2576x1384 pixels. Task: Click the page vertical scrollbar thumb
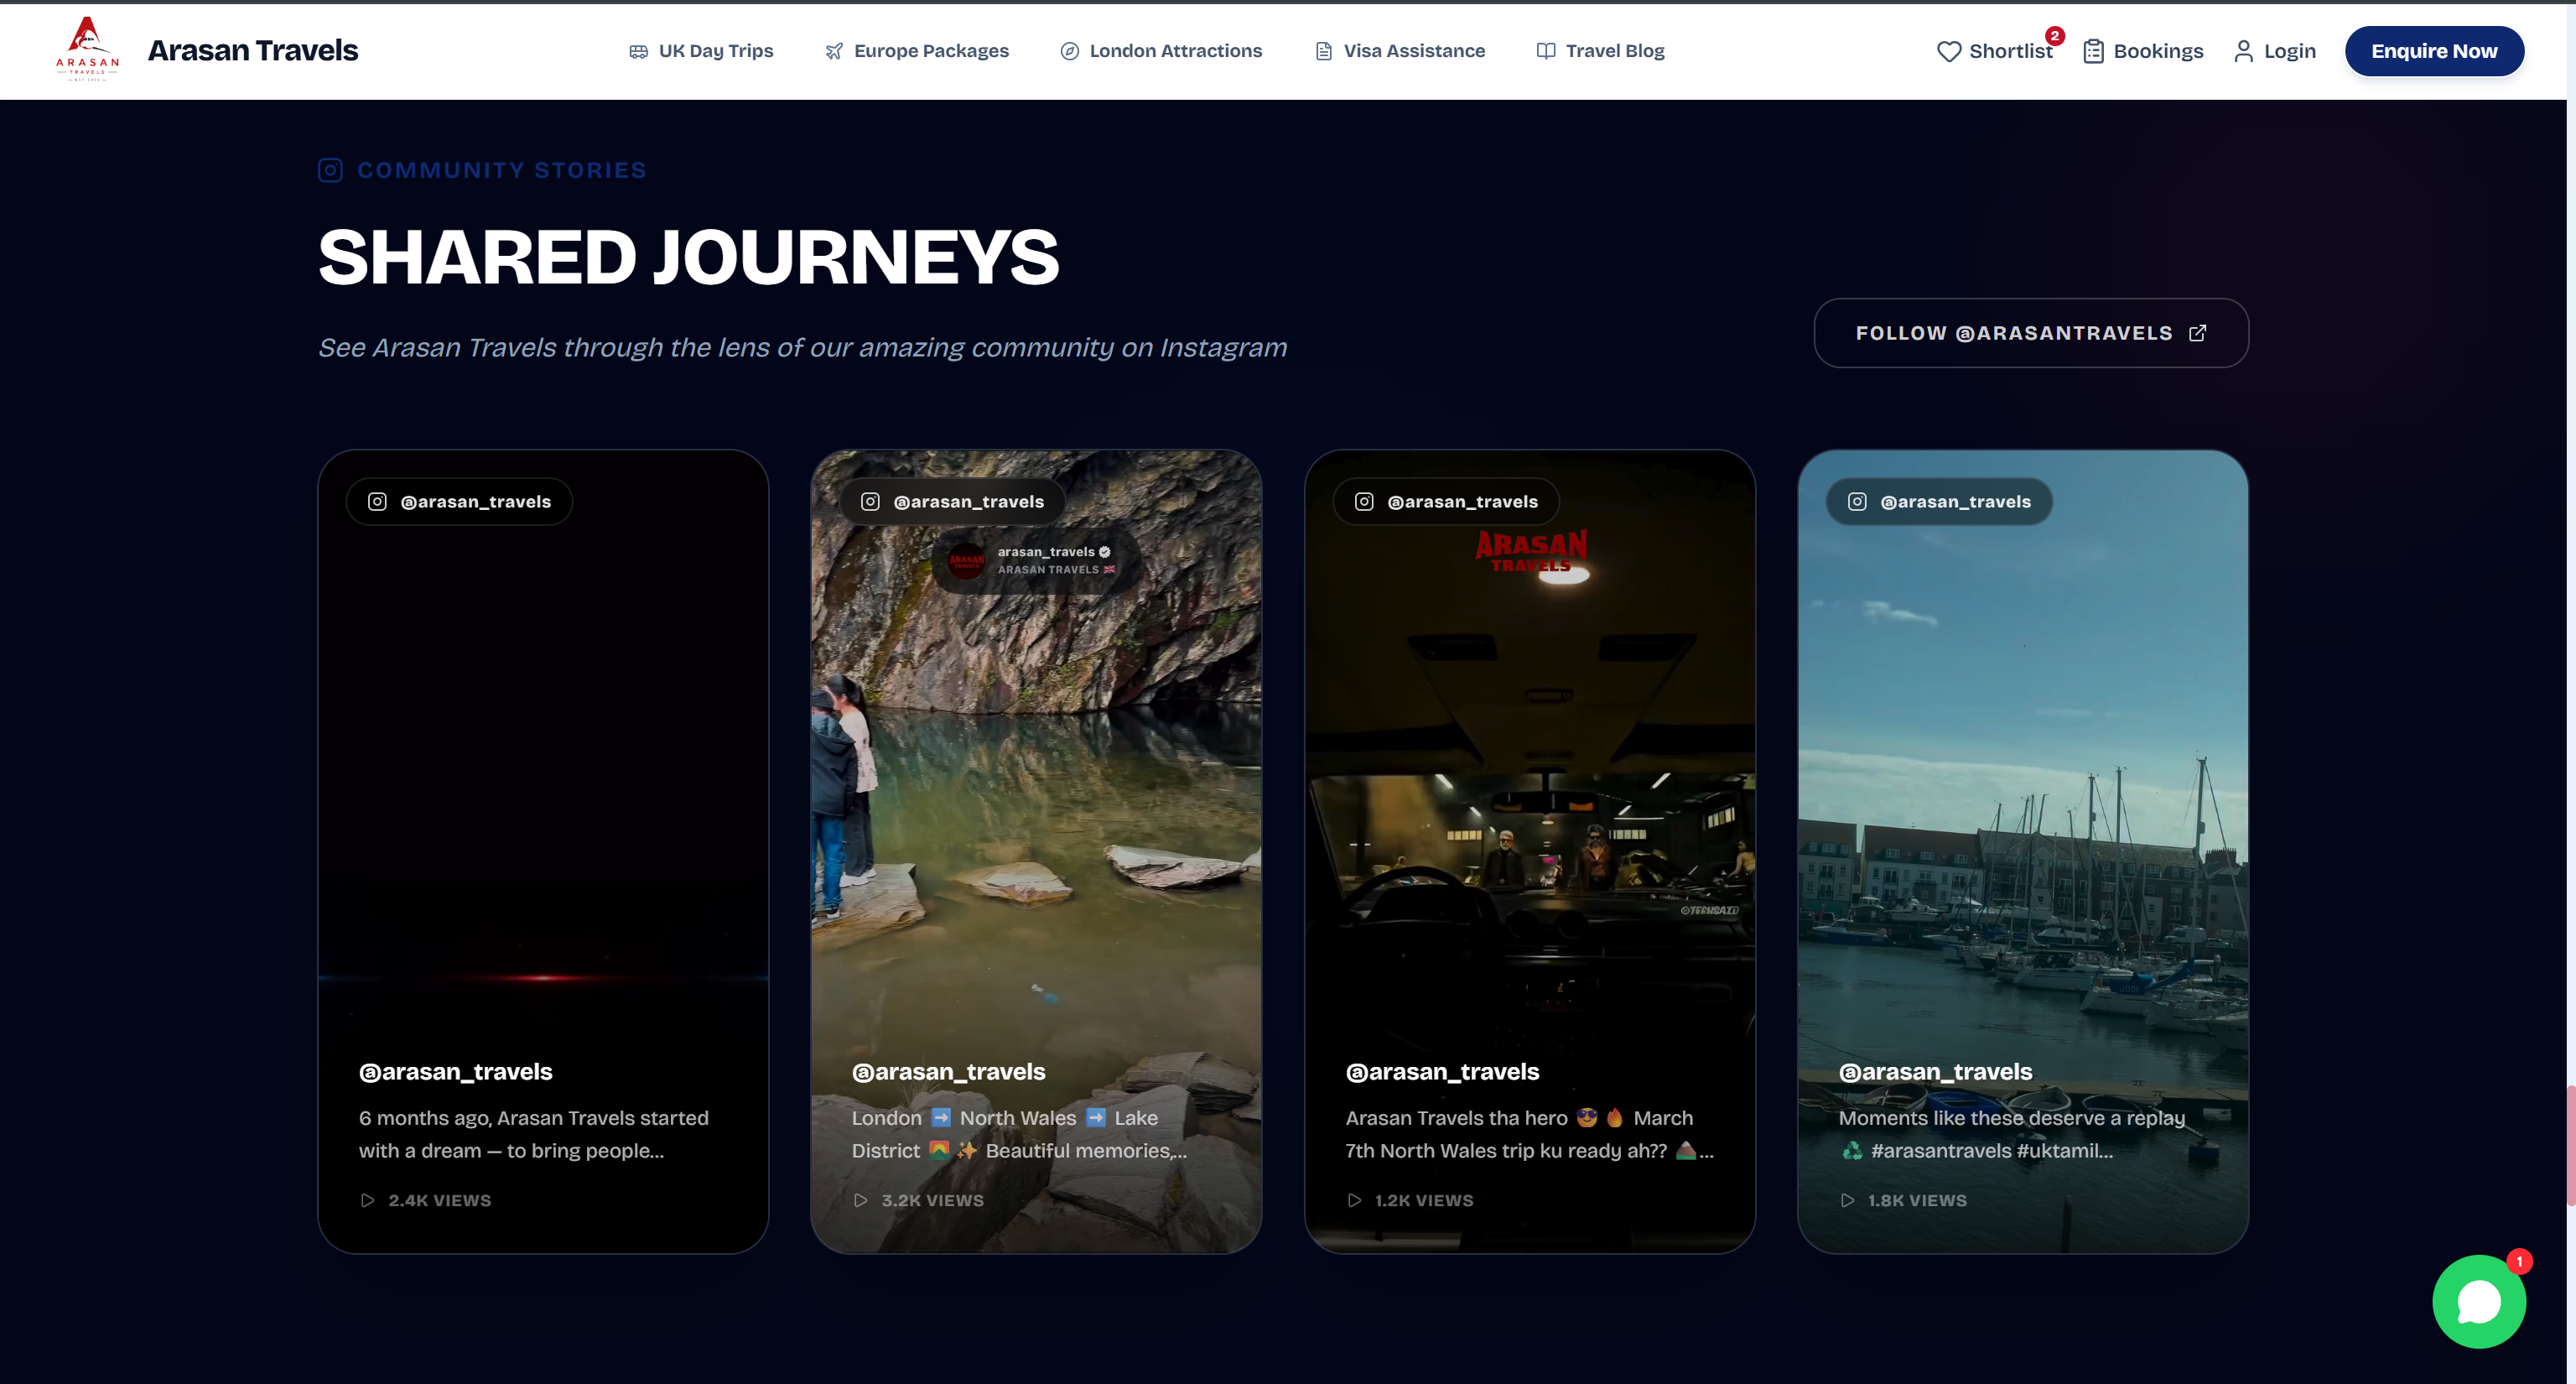(x=2570, y=1145)
